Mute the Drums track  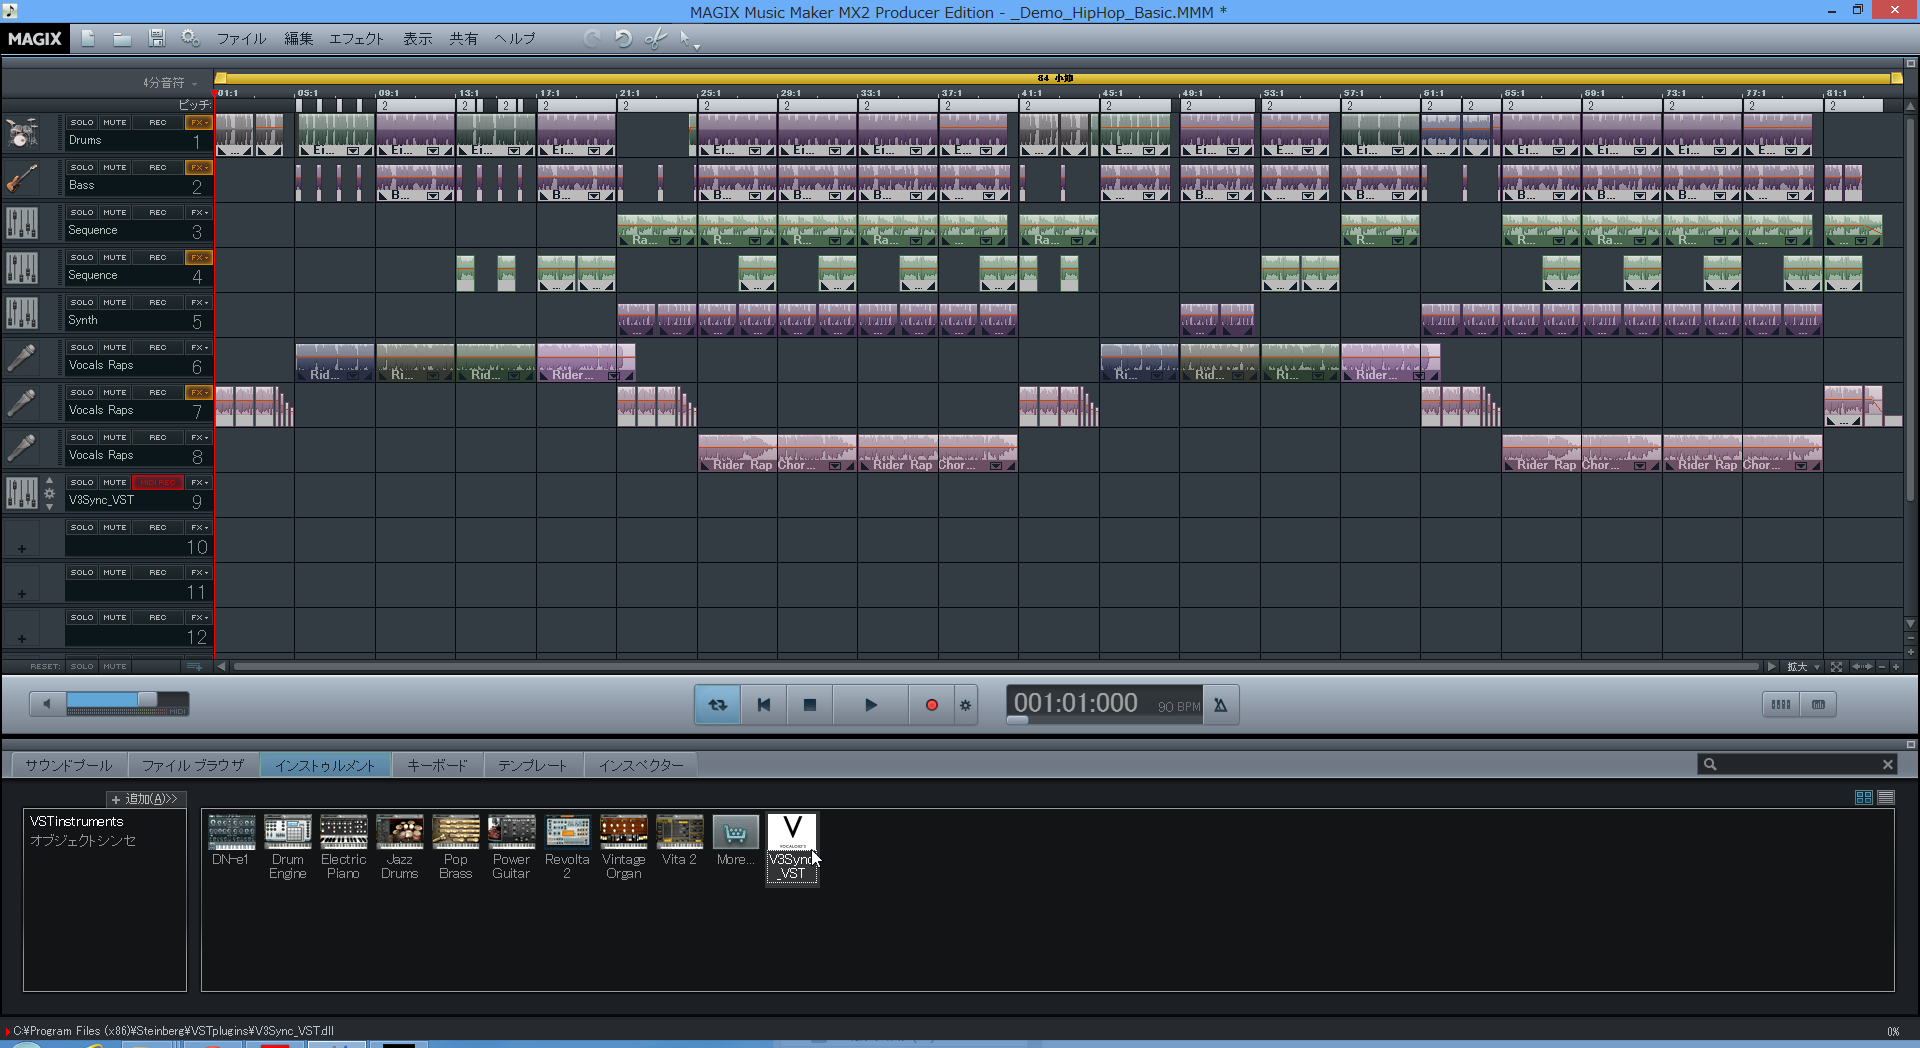[x=115, y=123]
